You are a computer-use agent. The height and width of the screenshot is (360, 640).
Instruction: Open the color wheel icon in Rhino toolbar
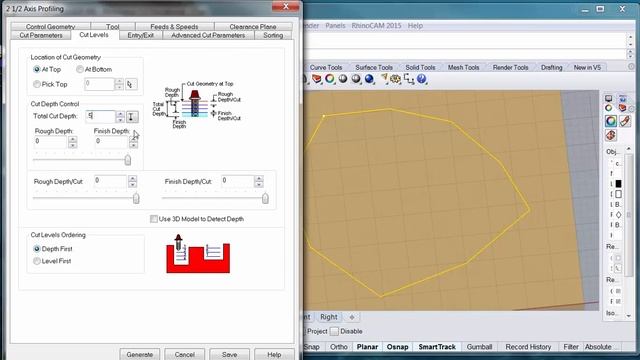[x=330, y=78]
